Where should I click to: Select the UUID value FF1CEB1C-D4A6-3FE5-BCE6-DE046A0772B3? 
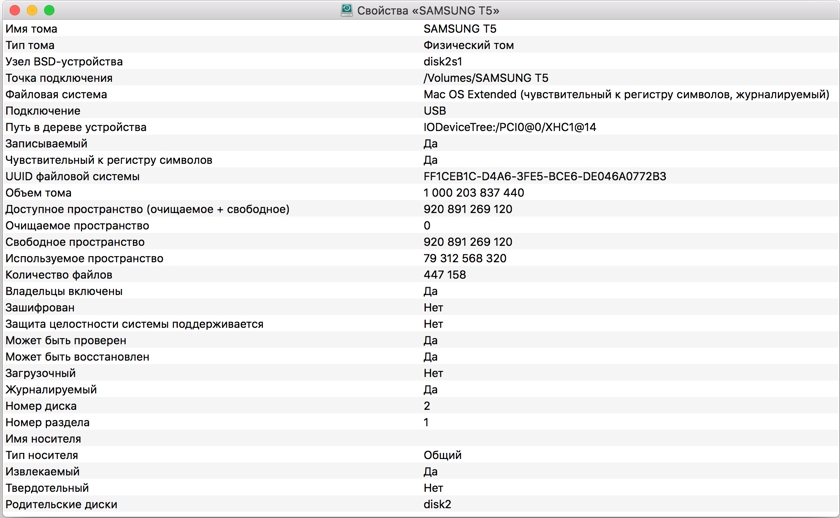click(545, 177)
